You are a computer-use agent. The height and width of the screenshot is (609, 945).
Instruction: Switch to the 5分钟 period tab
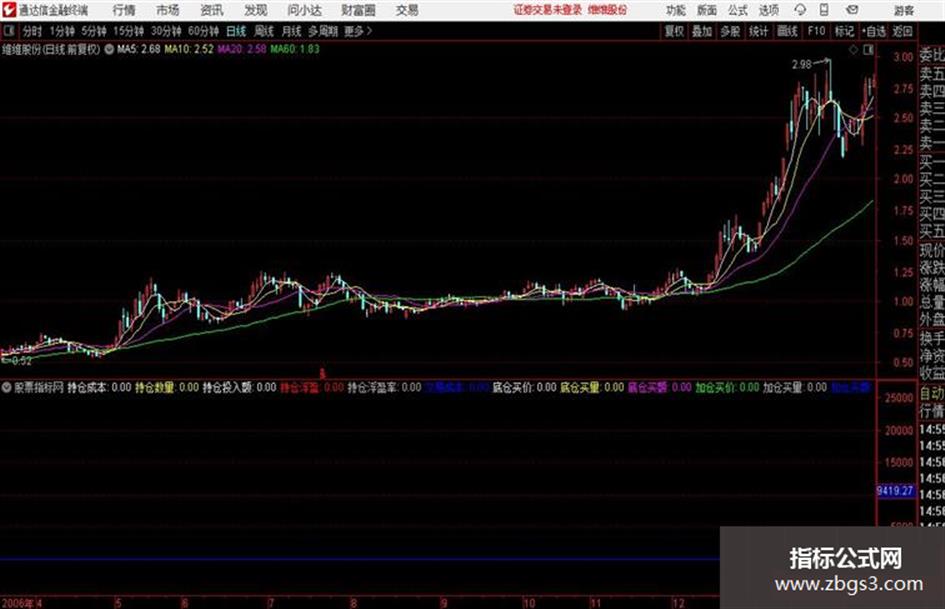click(94, 31)
